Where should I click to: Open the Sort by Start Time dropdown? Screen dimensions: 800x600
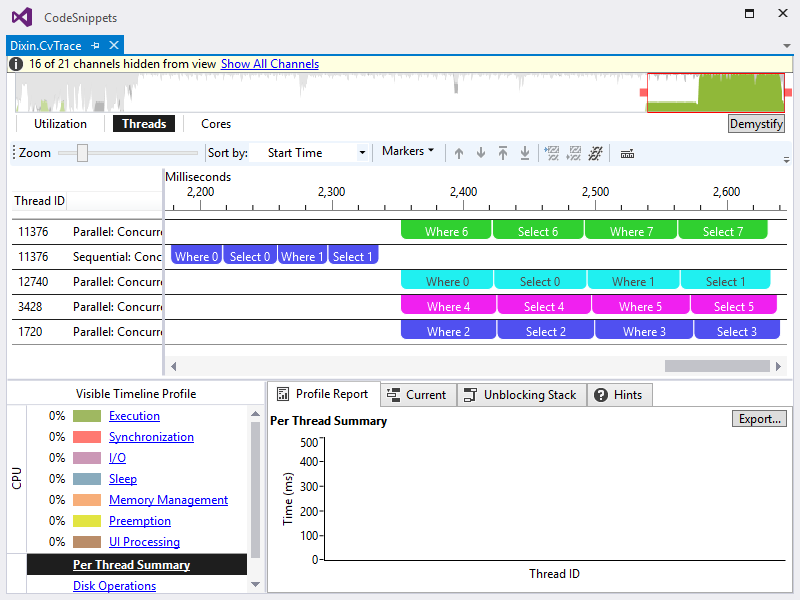[313, 153]
